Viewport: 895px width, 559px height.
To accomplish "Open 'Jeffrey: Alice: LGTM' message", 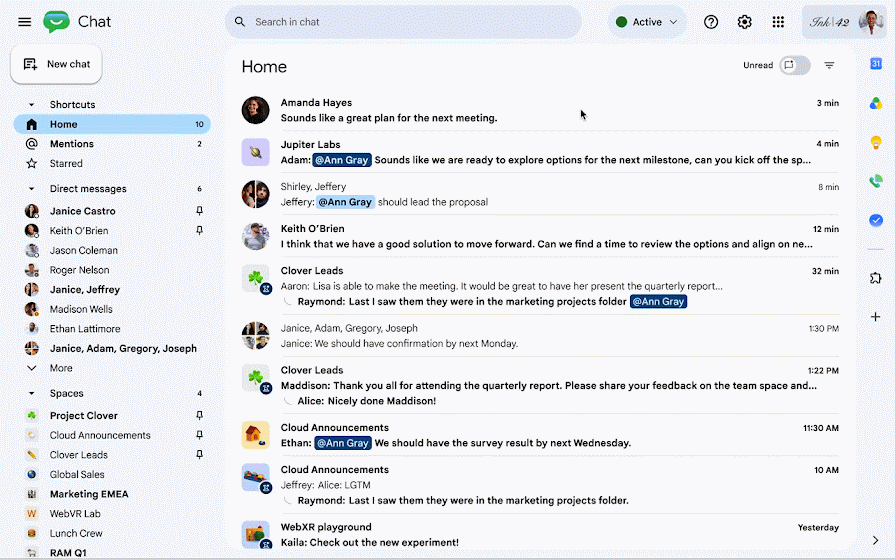I will tap(325, 485).
